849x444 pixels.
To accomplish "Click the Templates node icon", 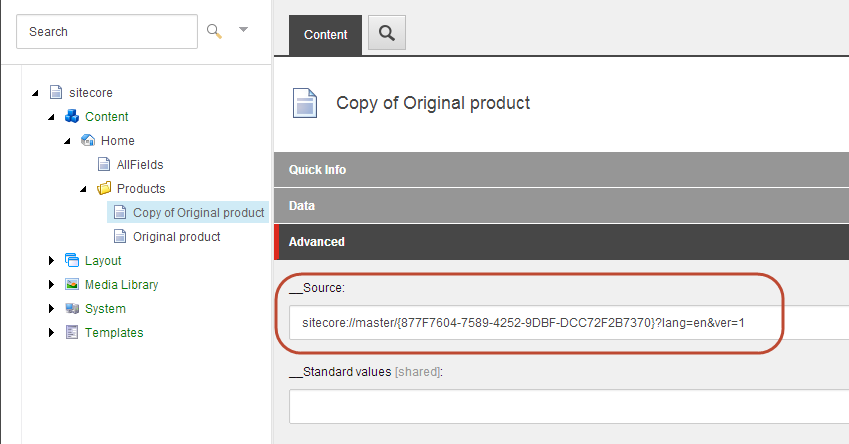I will 72,333.
